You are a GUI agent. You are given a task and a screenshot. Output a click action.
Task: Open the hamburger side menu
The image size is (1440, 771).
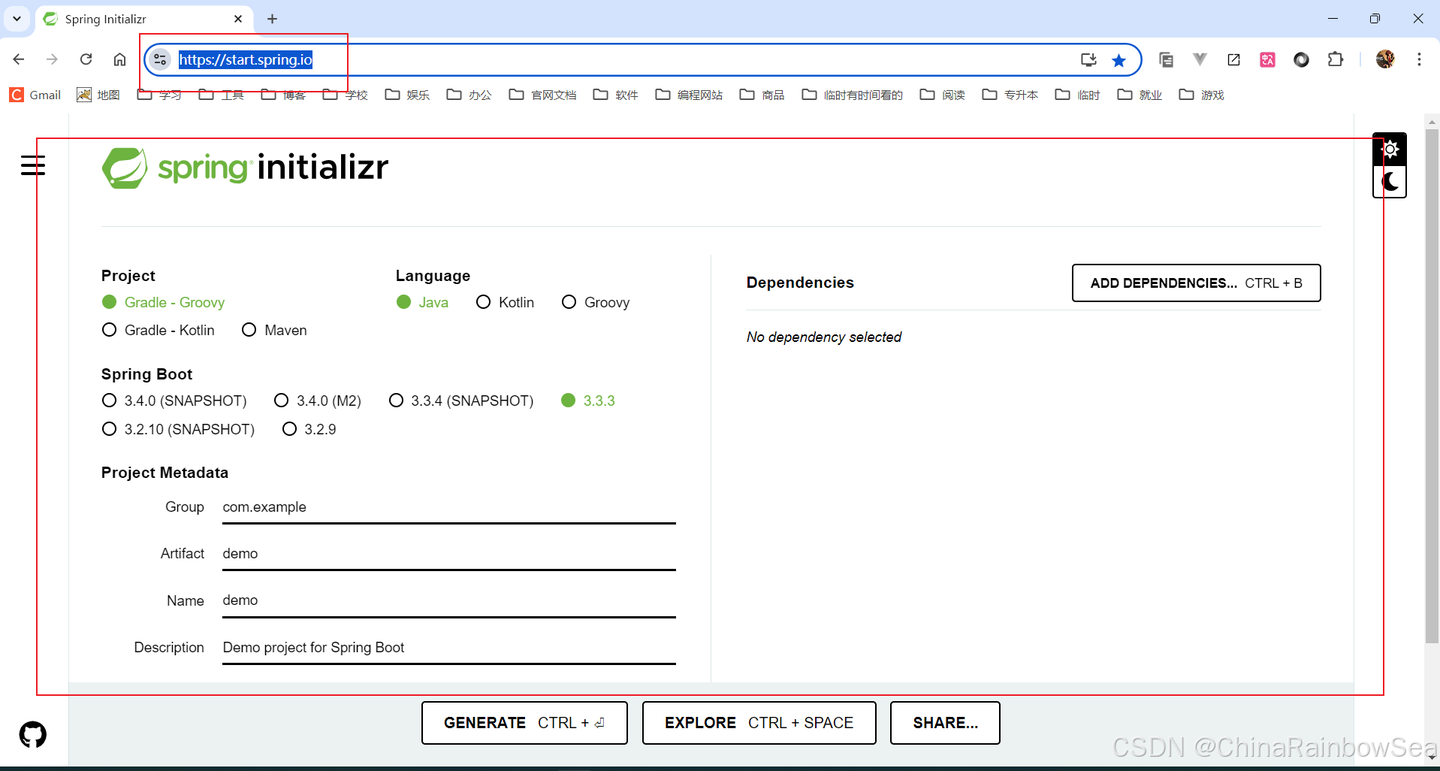click(33, 165)
